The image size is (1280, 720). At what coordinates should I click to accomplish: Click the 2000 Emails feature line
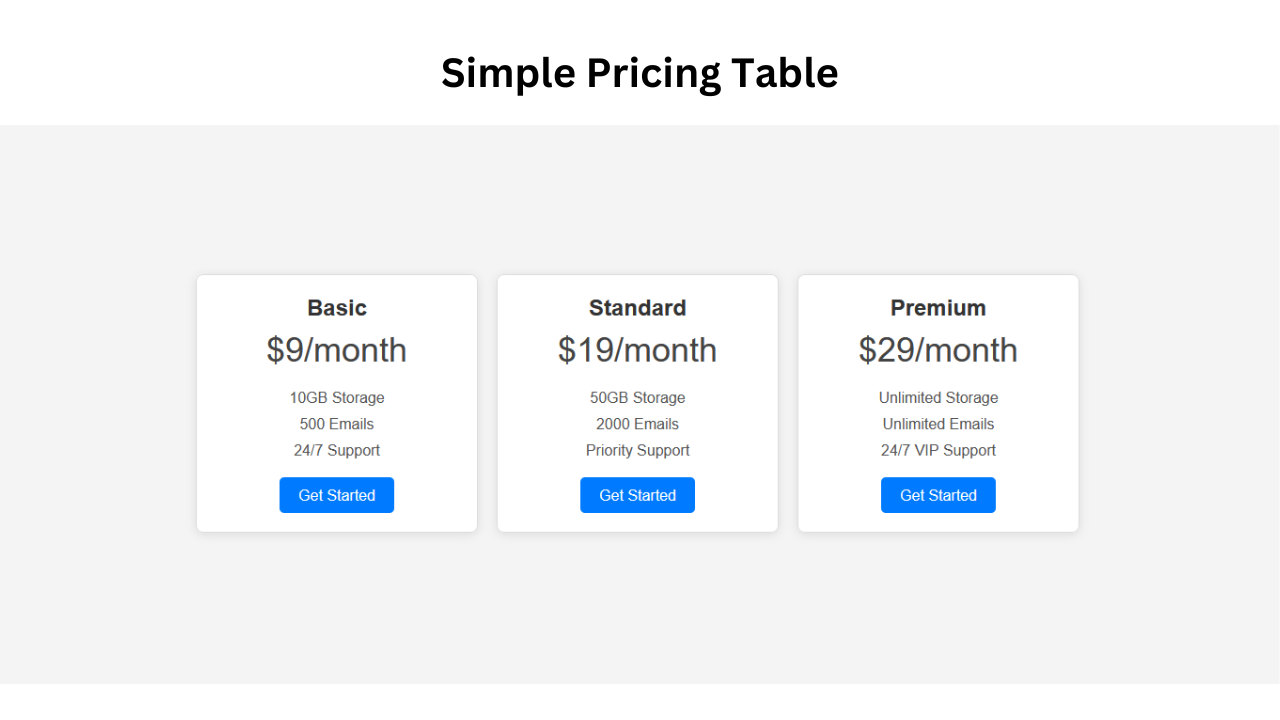(x=637, y=424)
